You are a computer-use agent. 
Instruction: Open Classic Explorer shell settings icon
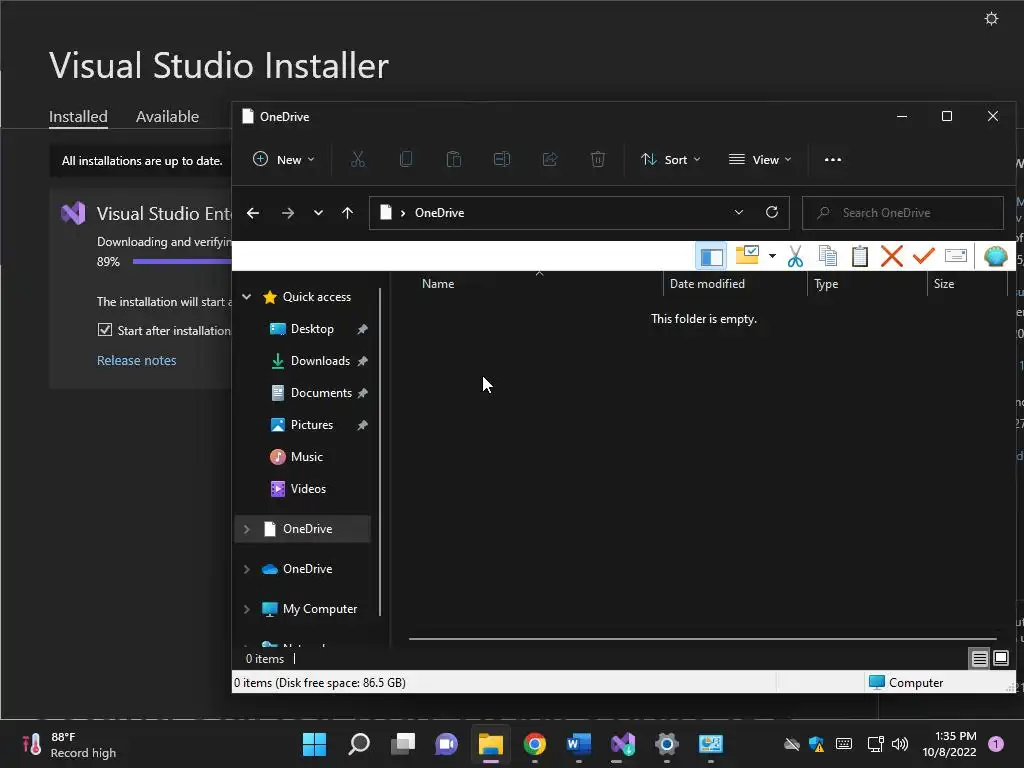click(x=995, y=256)
